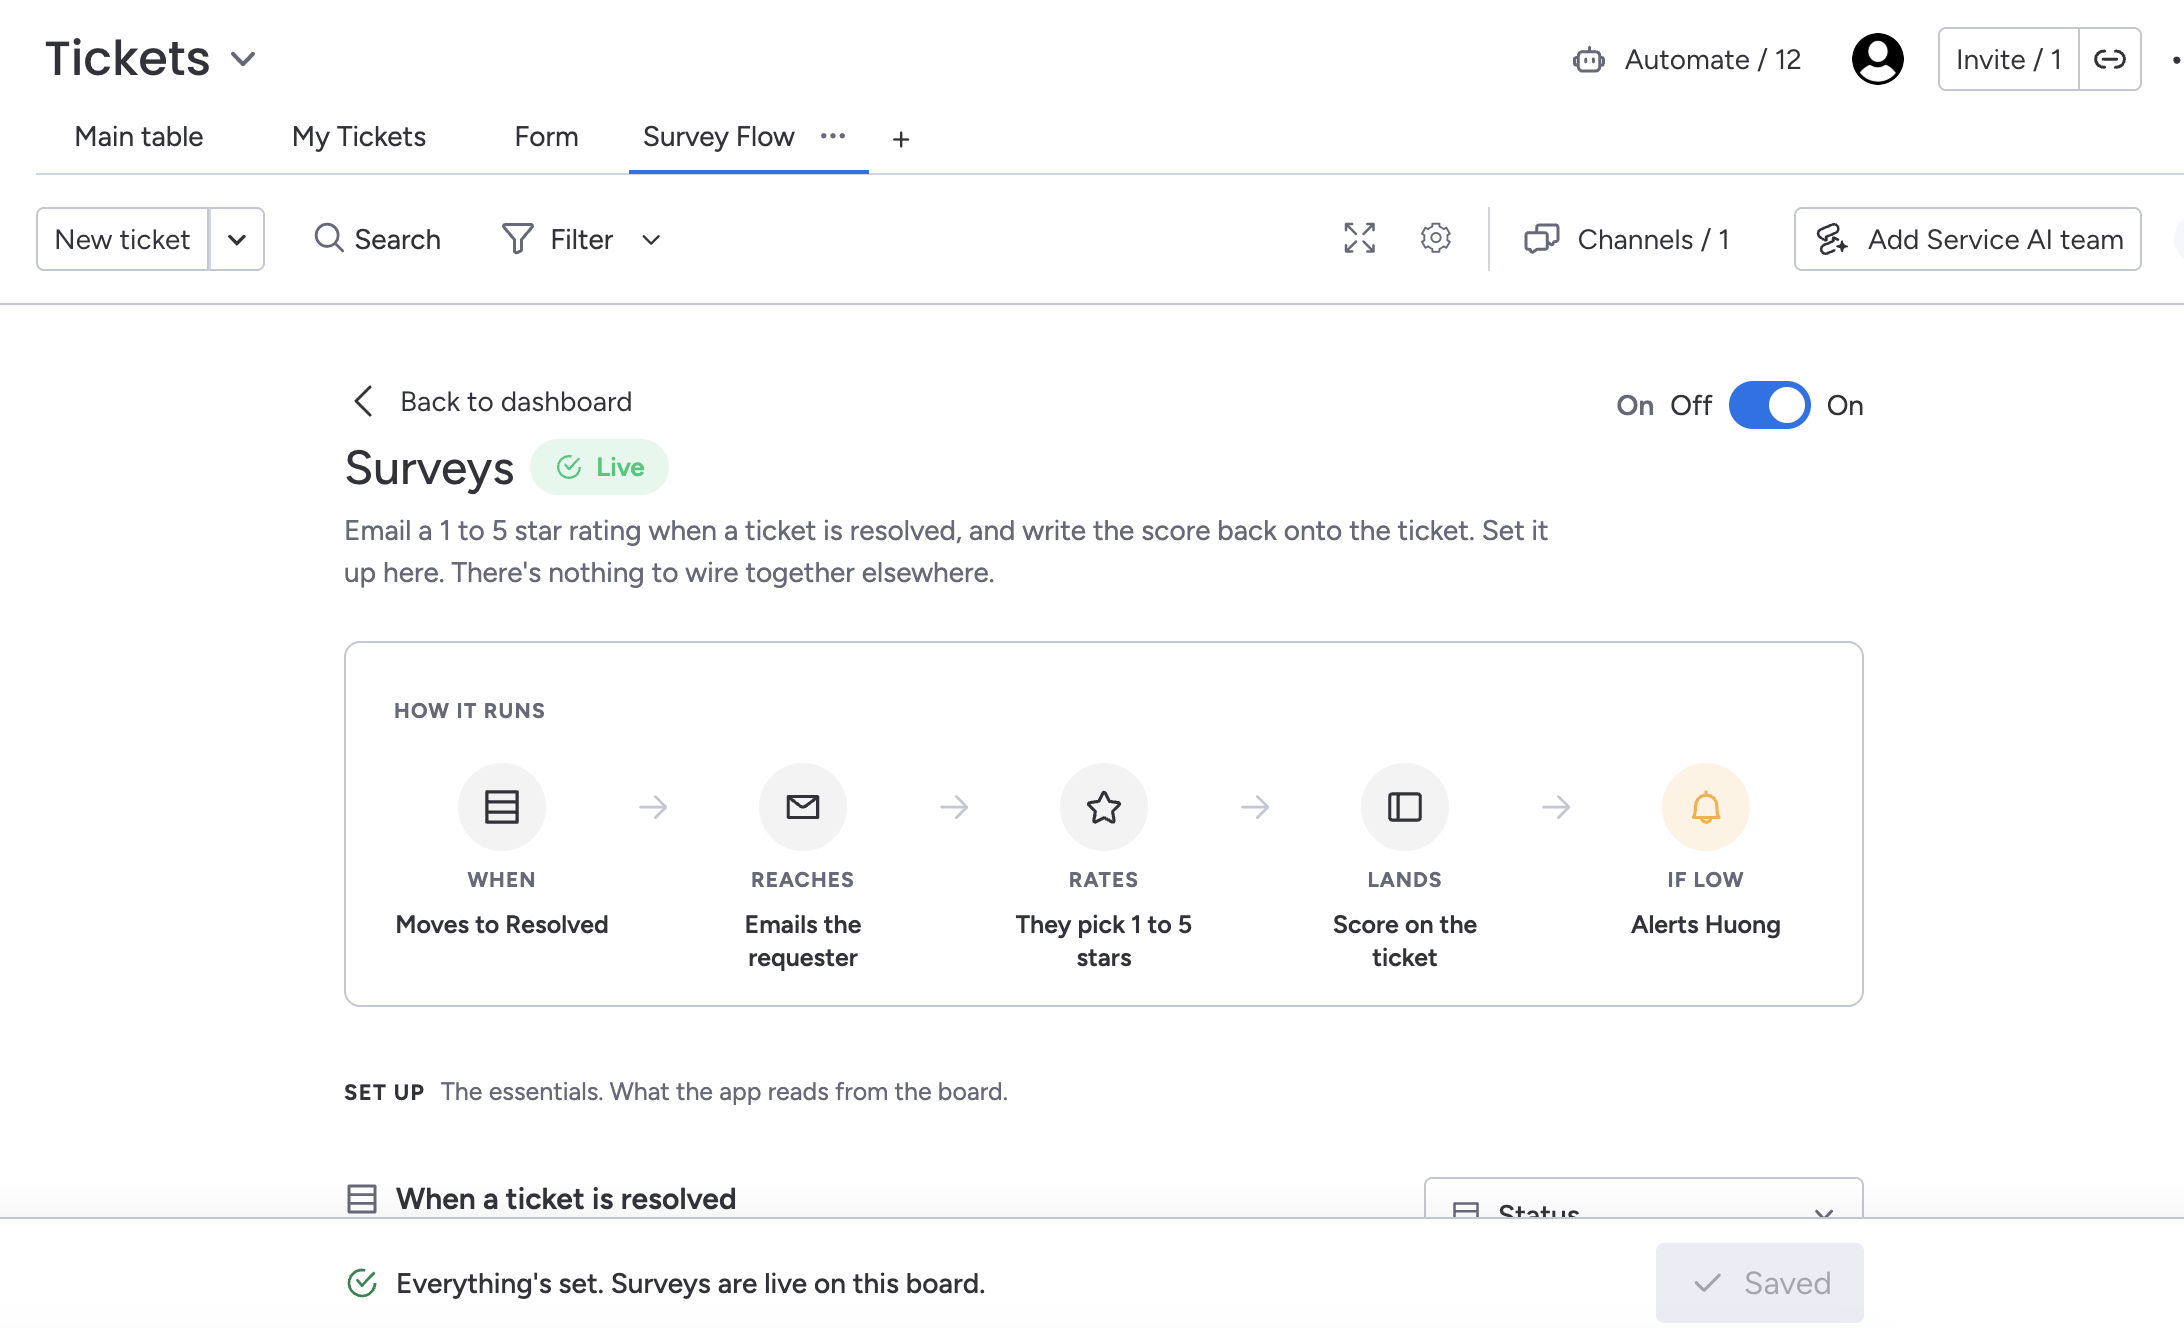Expand the Tickets board title chevron
Screen dimensions: 2184x1328
click(x=243, y=59)
